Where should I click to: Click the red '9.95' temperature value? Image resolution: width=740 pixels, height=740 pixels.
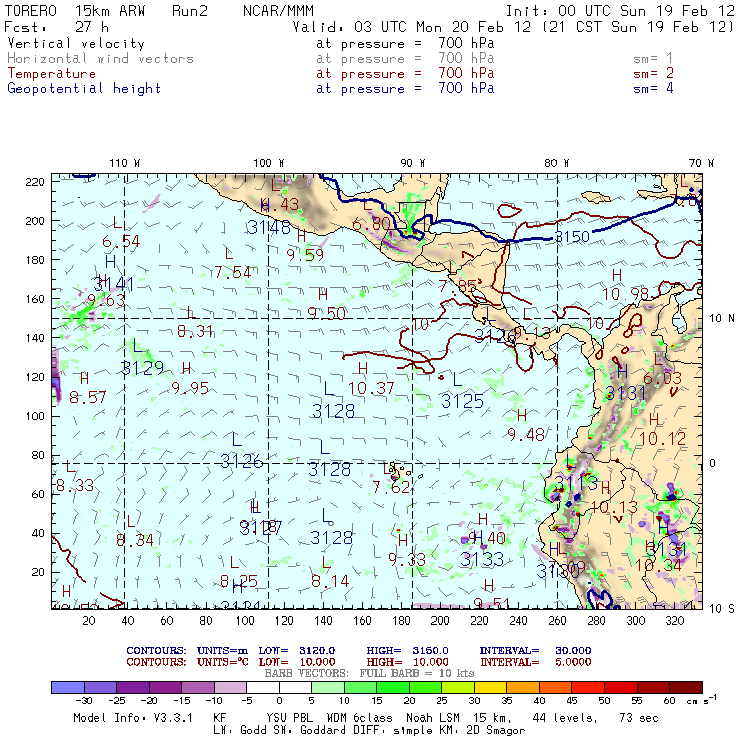(190, 388)
